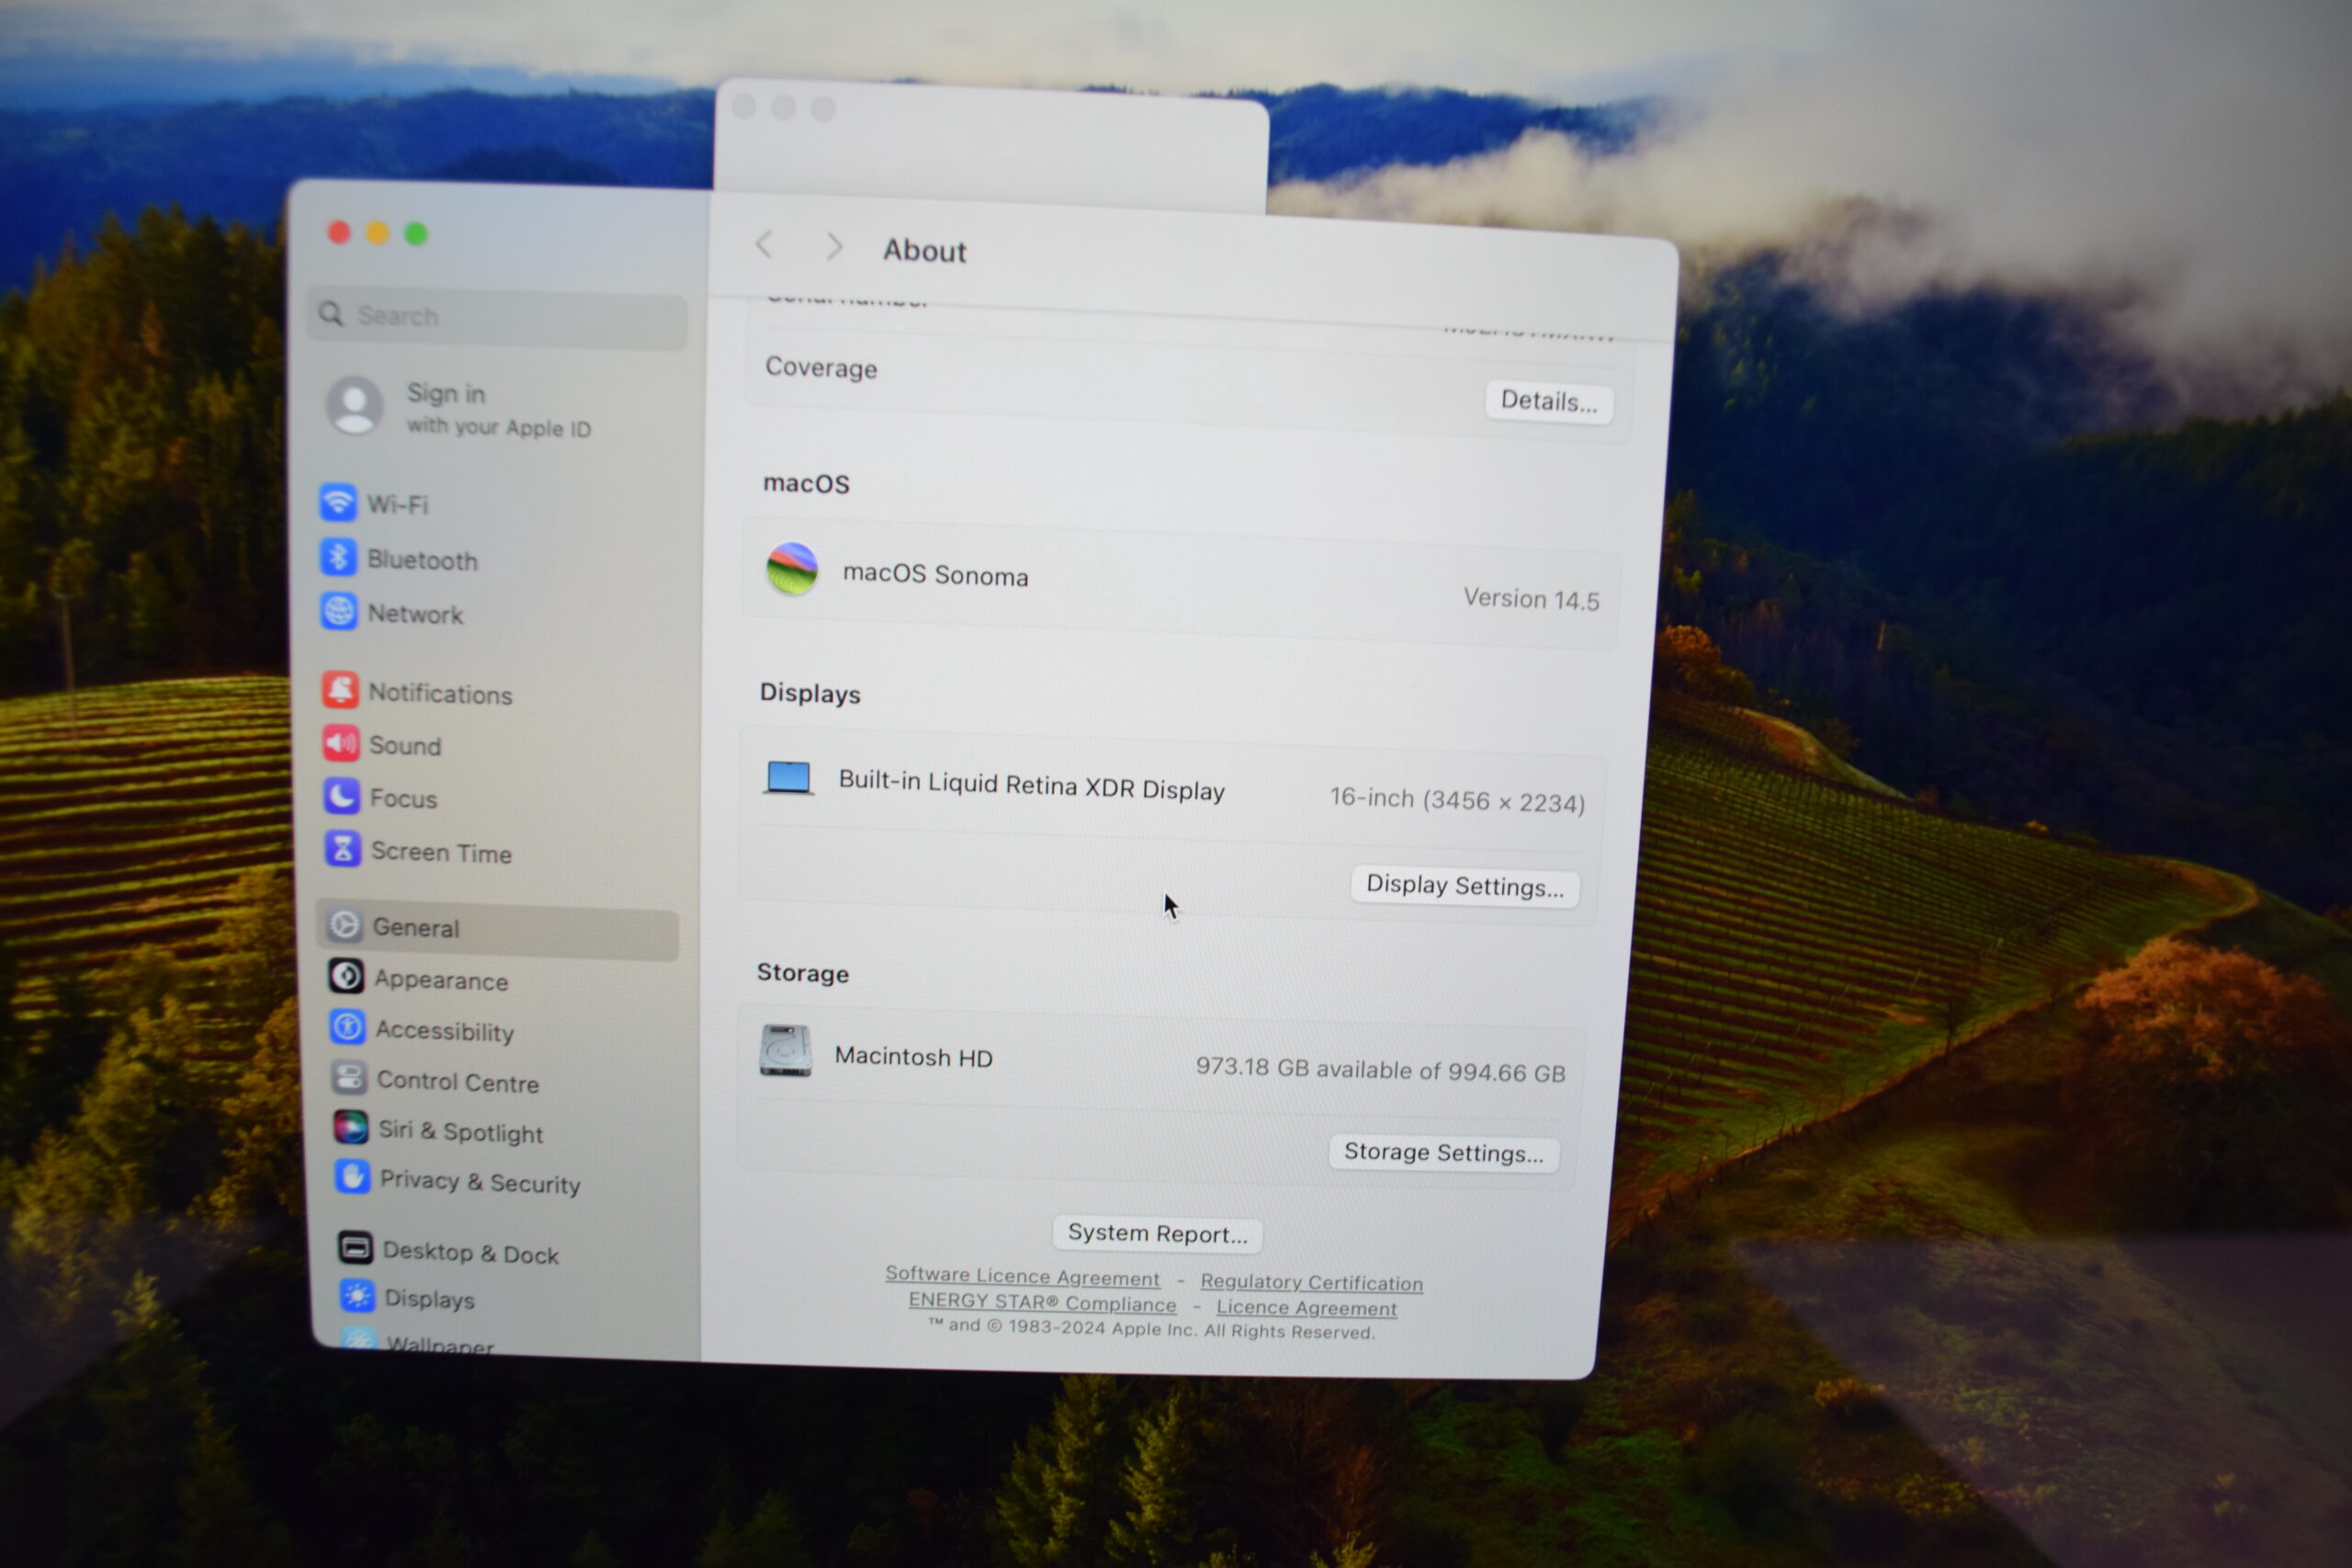Click the General gear icon
2352x1568 pixels.
click(345, 925)
